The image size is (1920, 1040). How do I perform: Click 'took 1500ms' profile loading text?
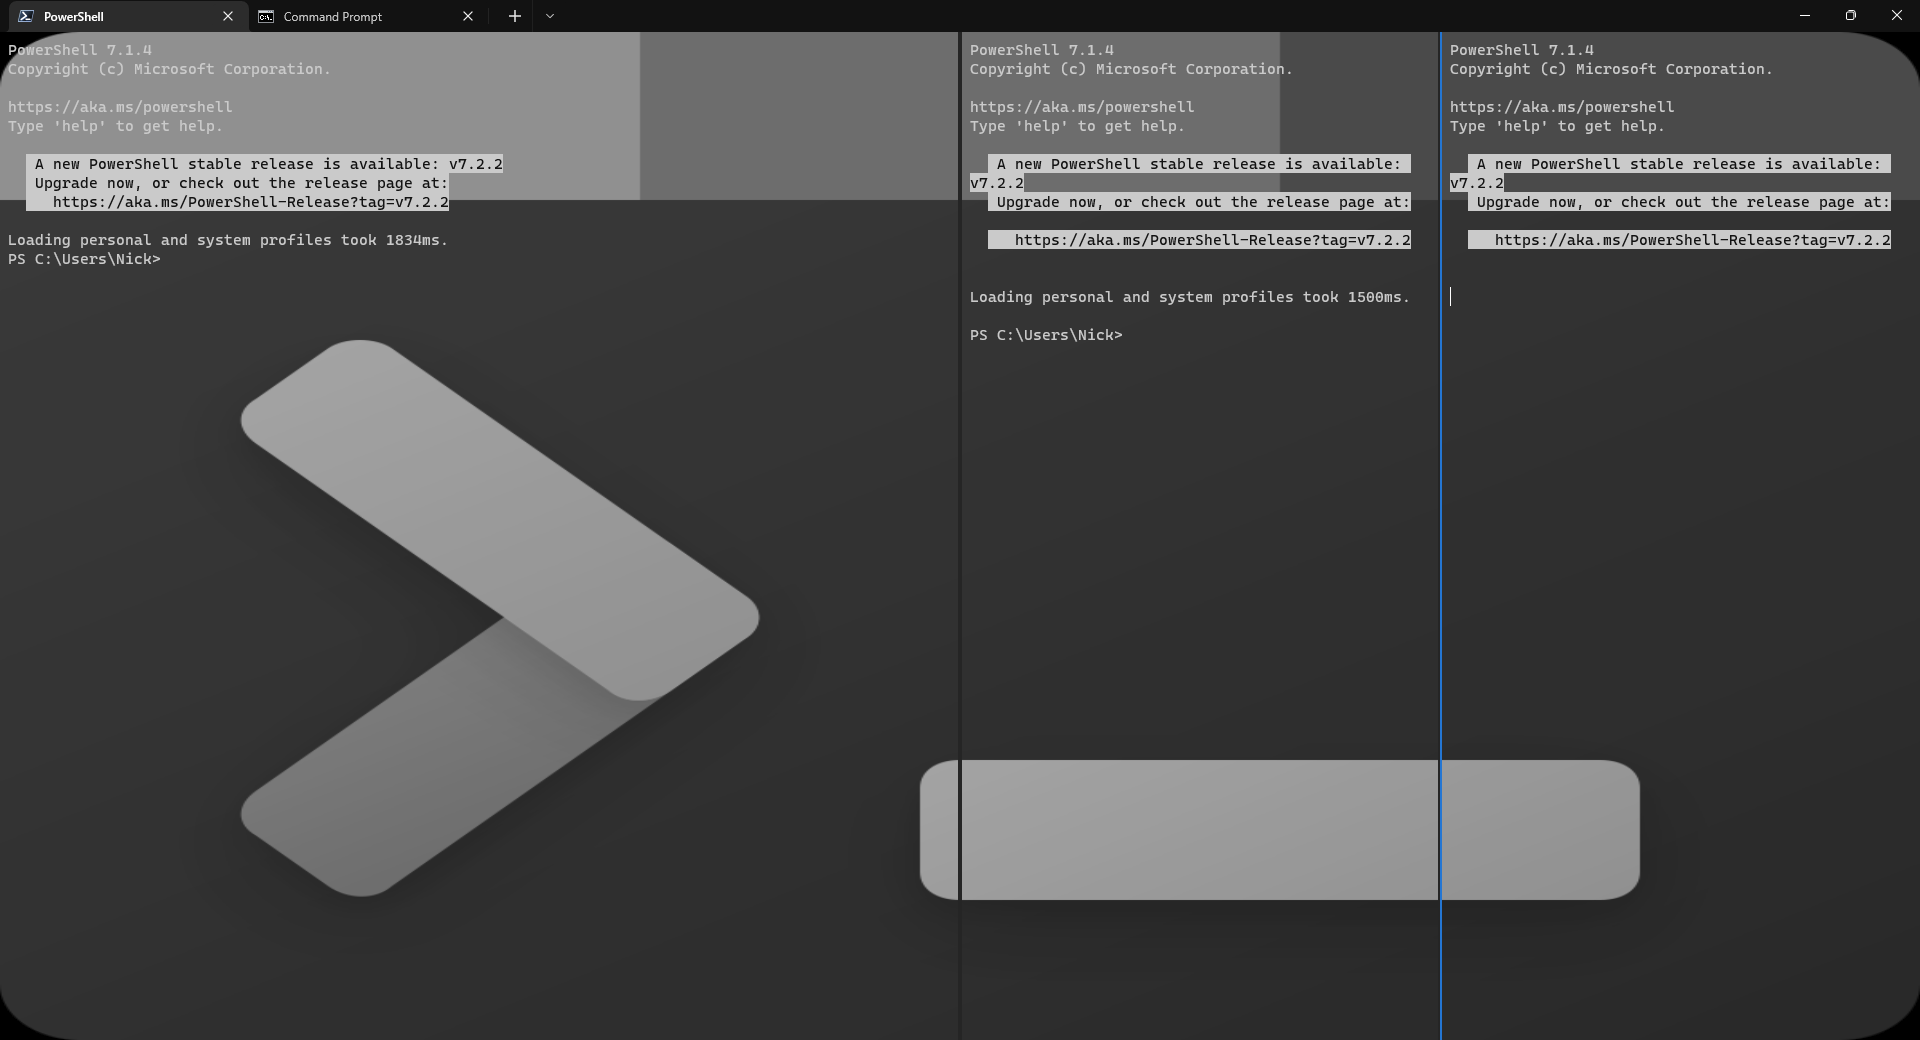click(x=1356, y=297)
